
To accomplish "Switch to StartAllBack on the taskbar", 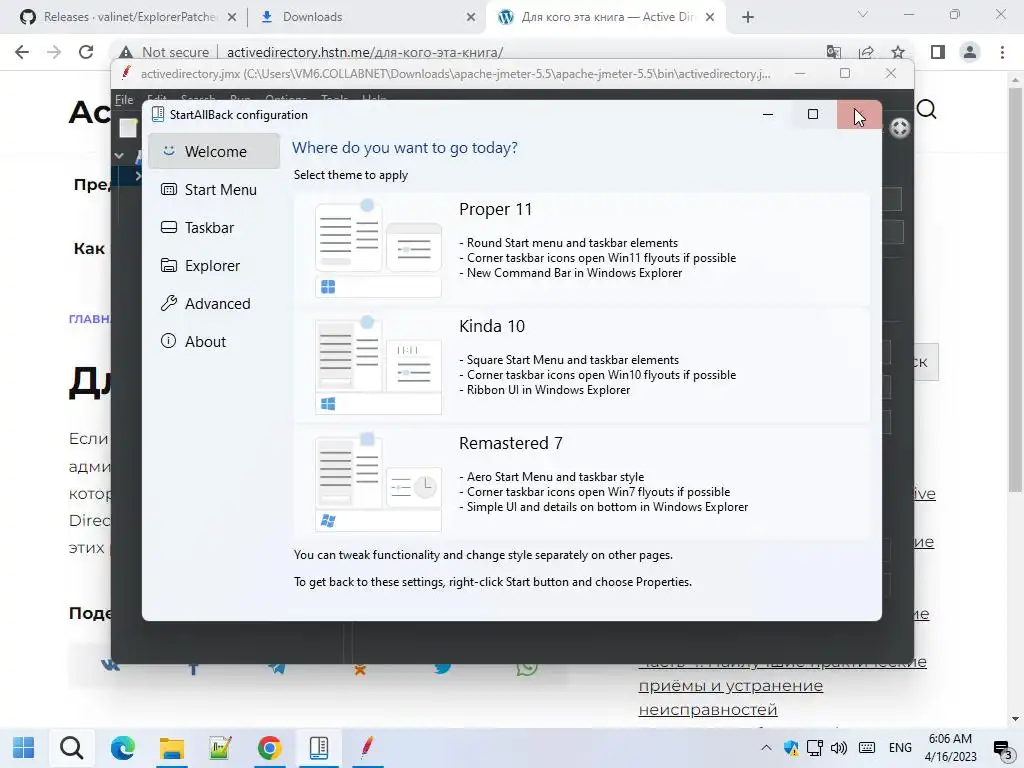I will pyautogui.click(x=319, y=748).
